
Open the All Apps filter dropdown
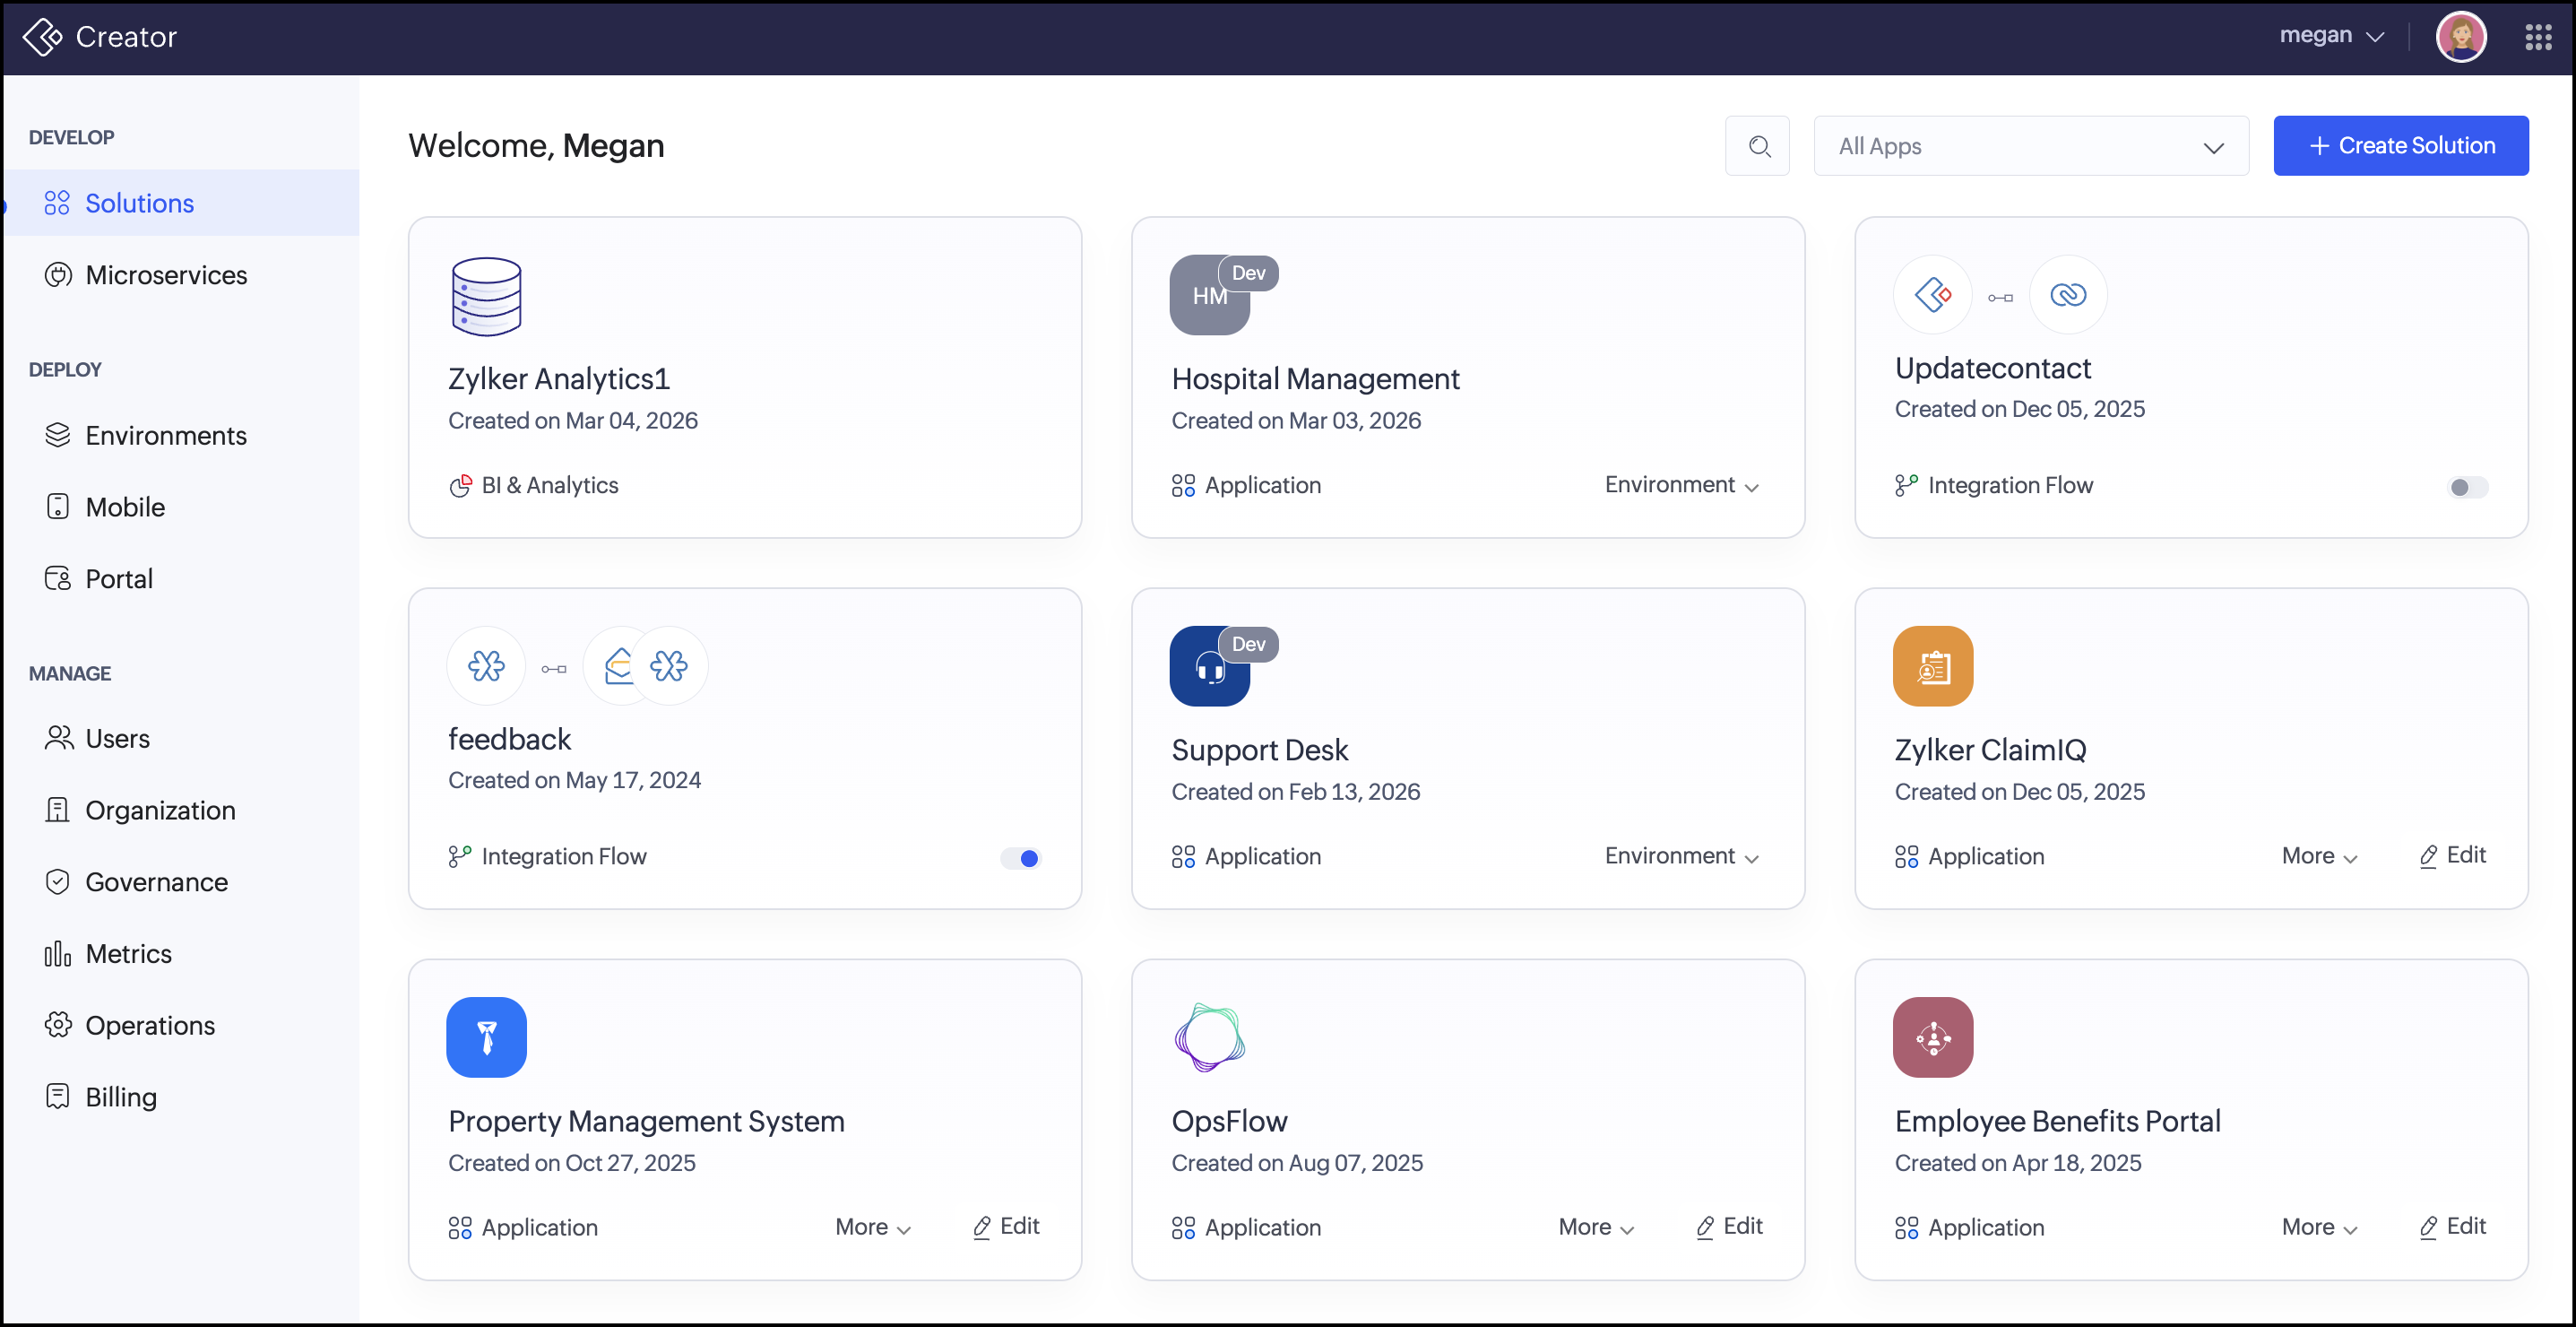[2030, 146]
